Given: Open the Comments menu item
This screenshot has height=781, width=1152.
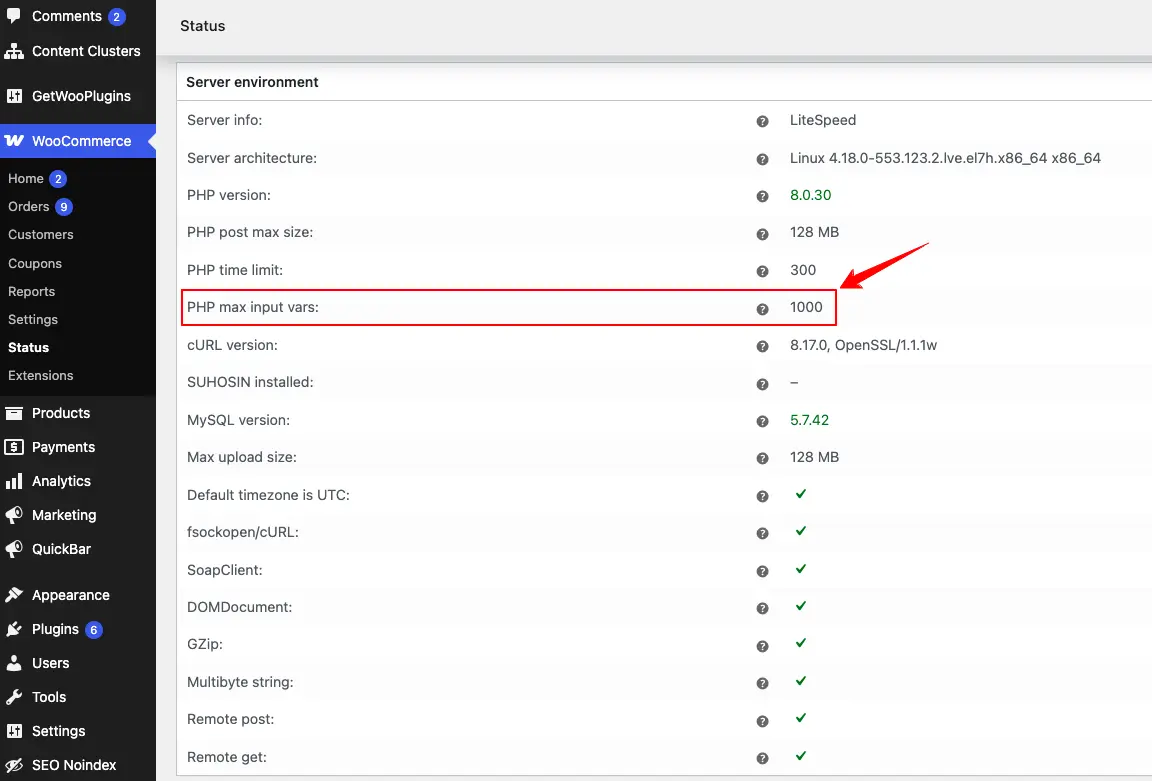Looking at the screenshot, I should click(78, 16).
